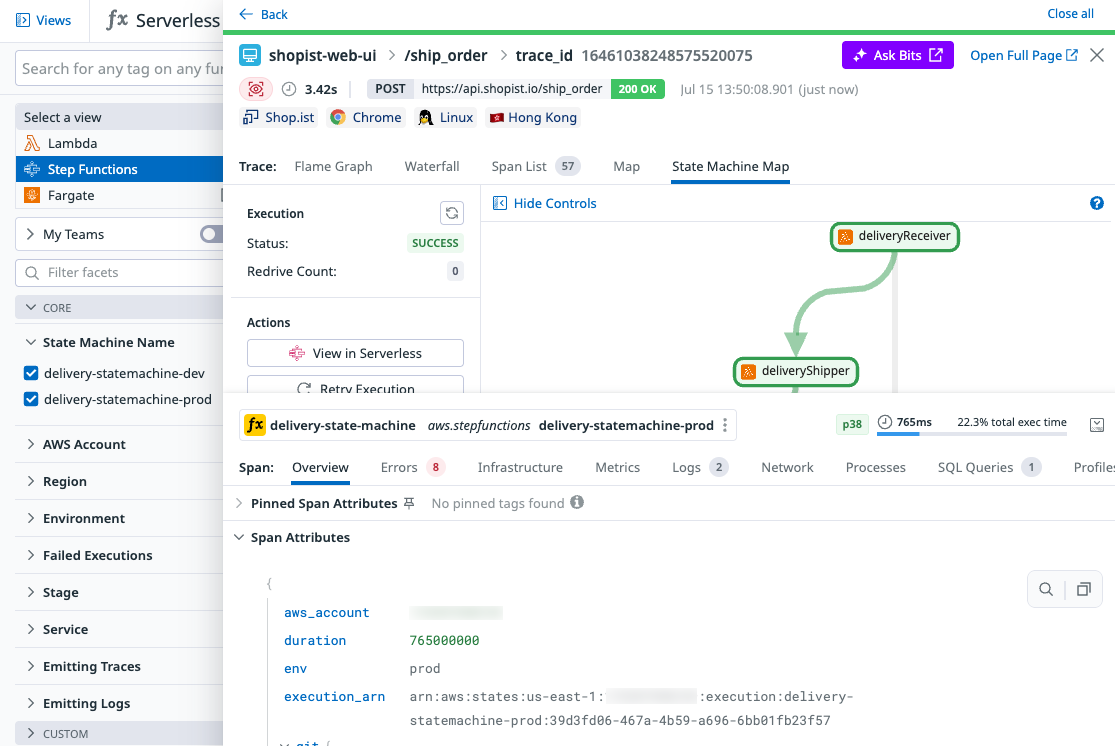Click the red RUM session replay icon
This screenshot has height=746, width=1115.
pos(255,89)
